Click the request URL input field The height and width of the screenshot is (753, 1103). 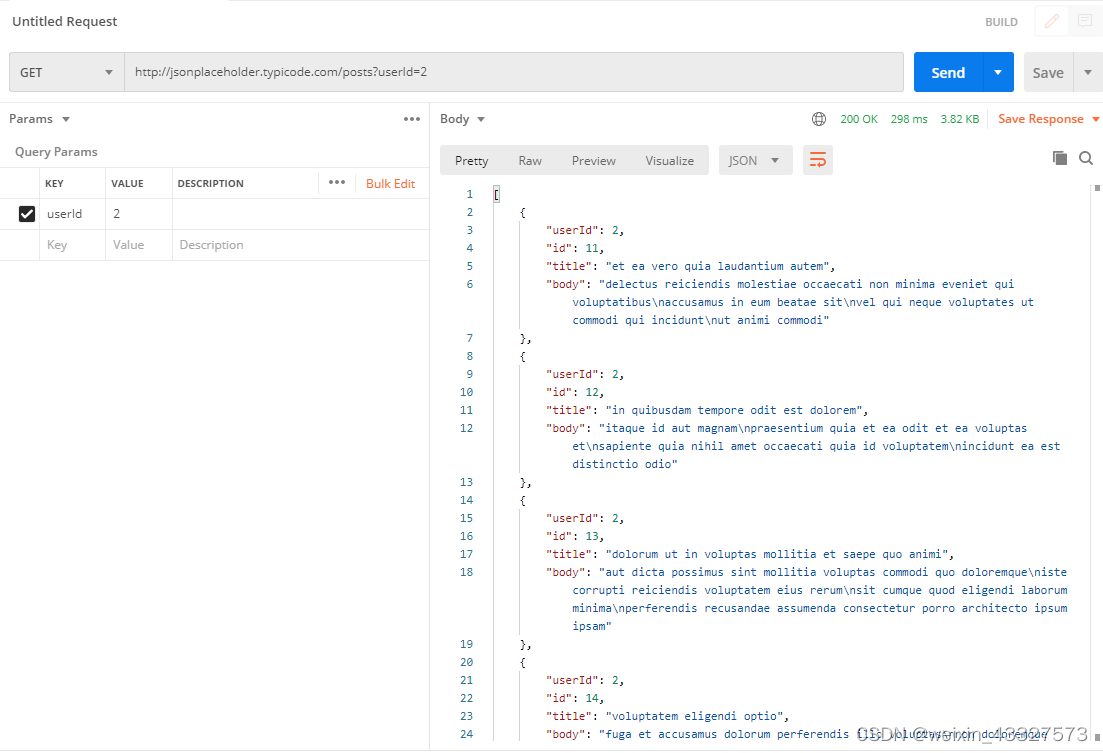pos(514,72)
